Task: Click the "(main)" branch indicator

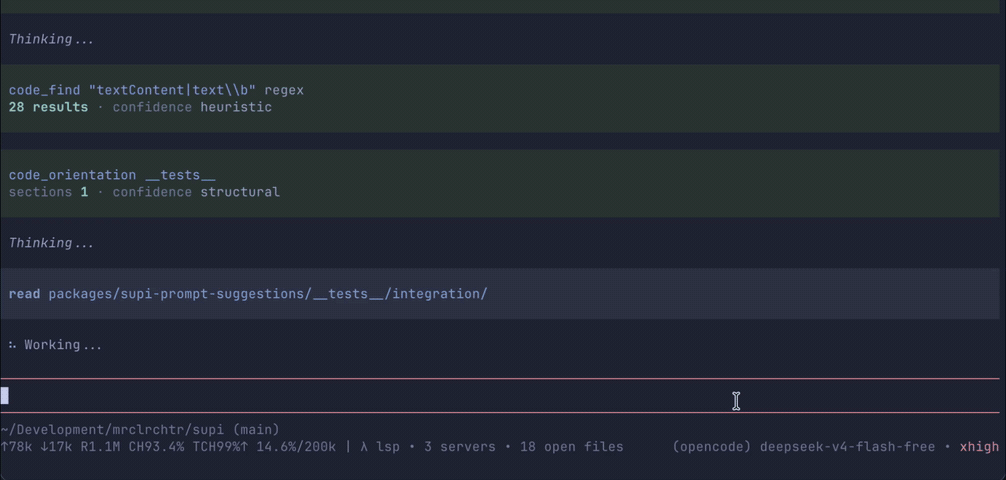Action: coord(256,430)
